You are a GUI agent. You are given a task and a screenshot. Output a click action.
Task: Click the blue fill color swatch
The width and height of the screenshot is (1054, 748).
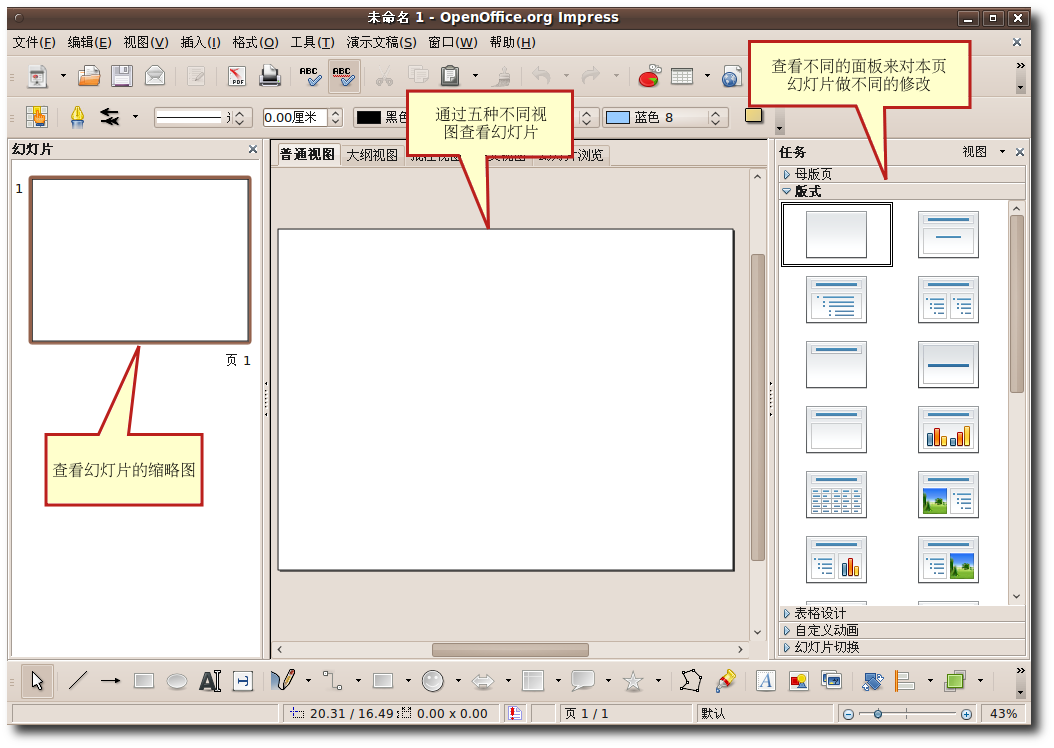(618, 118)
